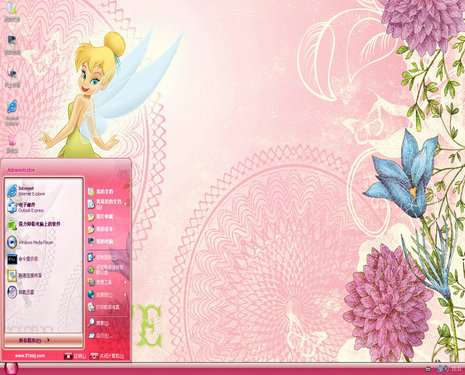Select the My Computer desktop icon
This screenshot has height=375, width=465.
(x=12, y=45)
